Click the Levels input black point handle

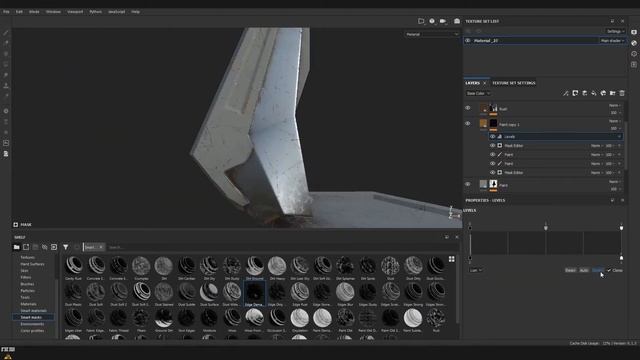[x=470, y=227]
